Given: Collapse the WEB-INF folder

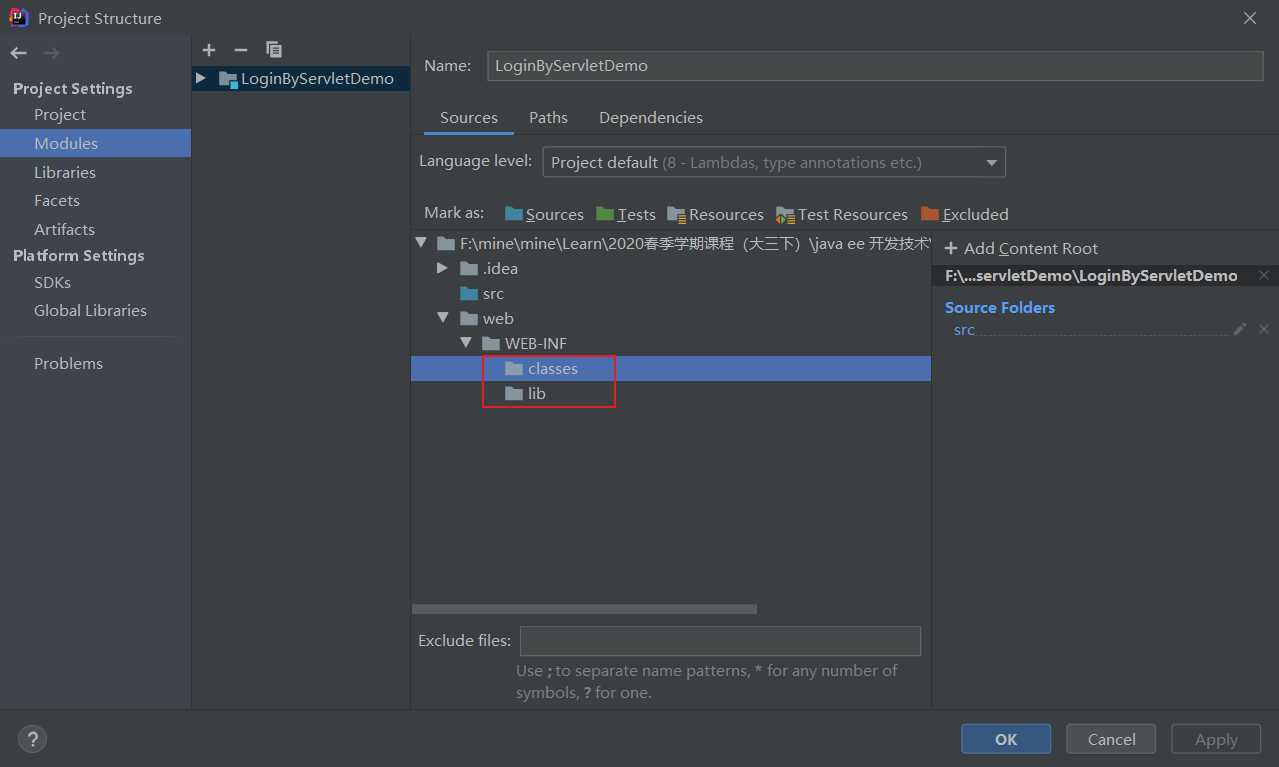Looking at the screenshot, I should (x=465, y=343).
